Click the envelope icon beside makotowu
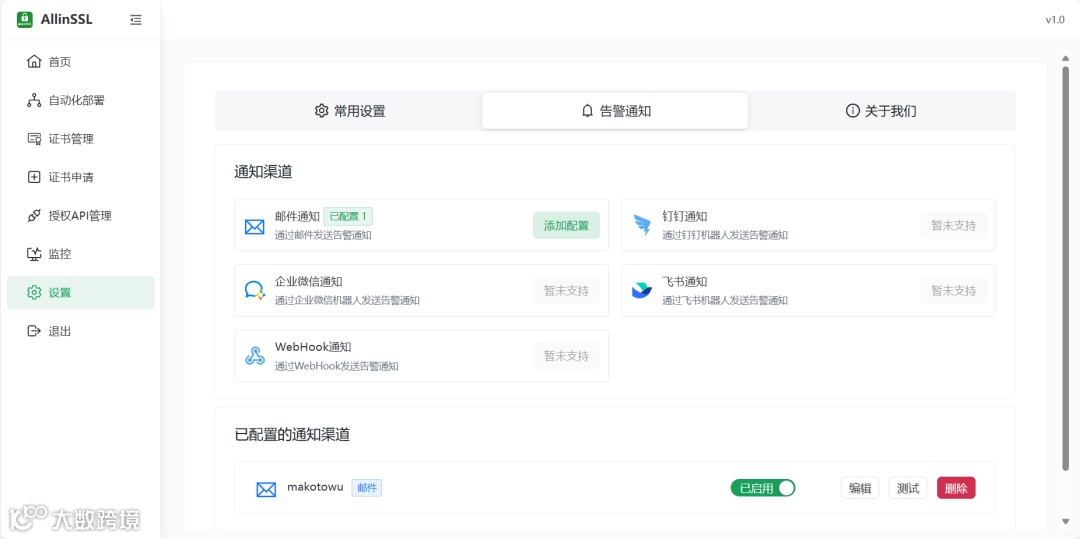The height and width of the screenshot is (539, 1080). click(x=266, y=489)
